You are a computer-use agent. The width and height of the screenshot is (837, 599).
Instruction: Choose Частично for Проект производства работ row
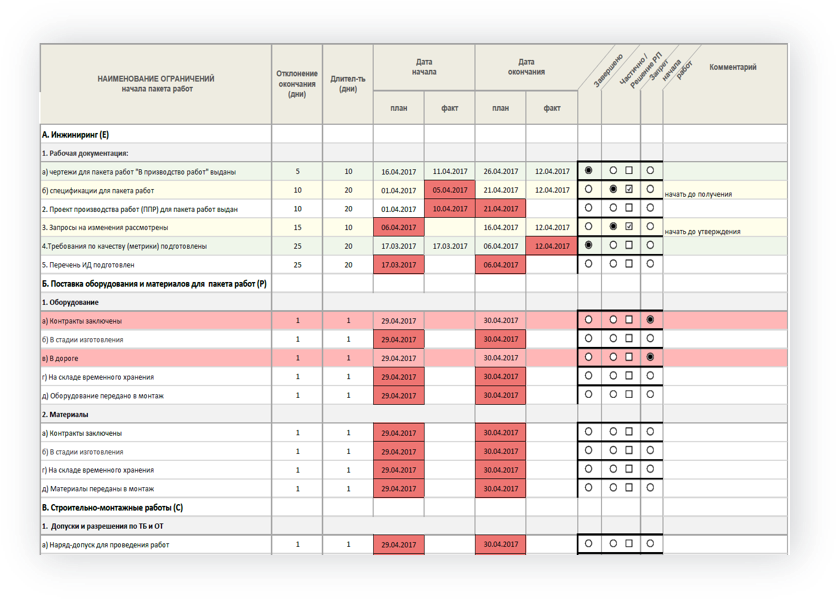click(613, 208)
